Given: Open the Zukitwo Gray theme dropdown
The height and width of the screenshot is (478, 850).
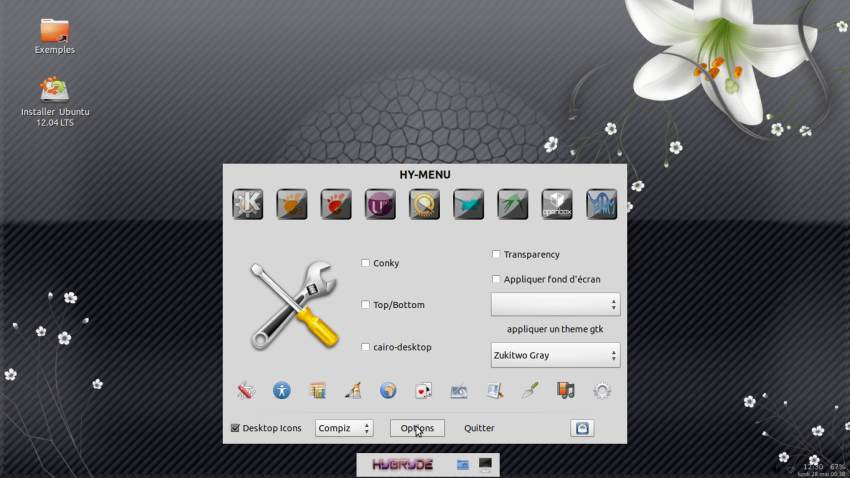Looking at the screenshot, I should click(555, 355).
